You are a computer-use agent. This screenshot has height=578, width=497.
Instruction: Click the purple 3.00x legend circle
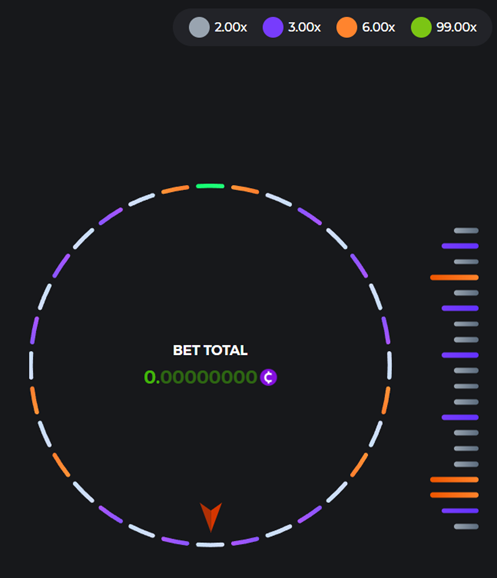tap(273, 27)
